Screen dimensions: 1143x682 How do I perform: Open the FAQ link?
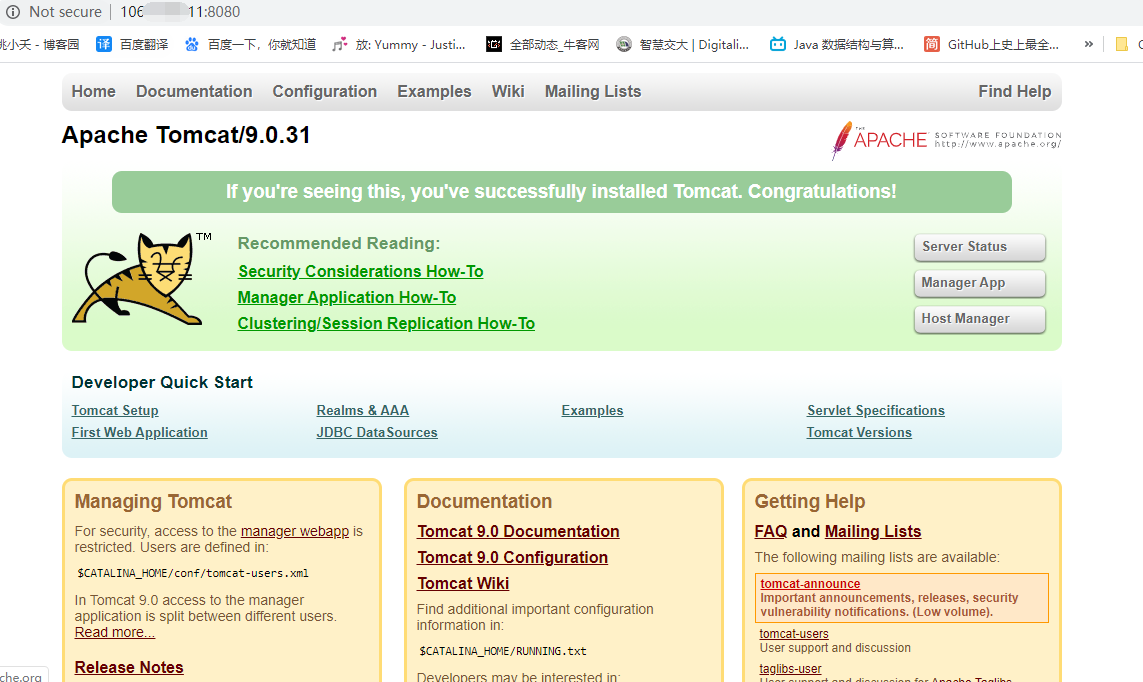771,531
